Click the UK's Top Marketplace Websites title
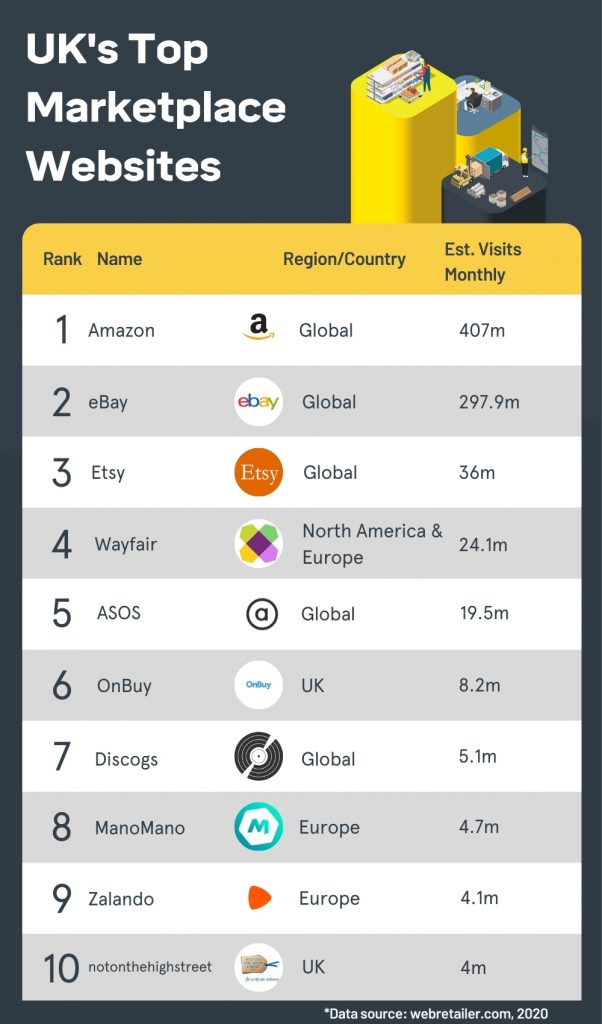Screen dimensions: 602x1024 pyautogui.click(x=156, y=108)
